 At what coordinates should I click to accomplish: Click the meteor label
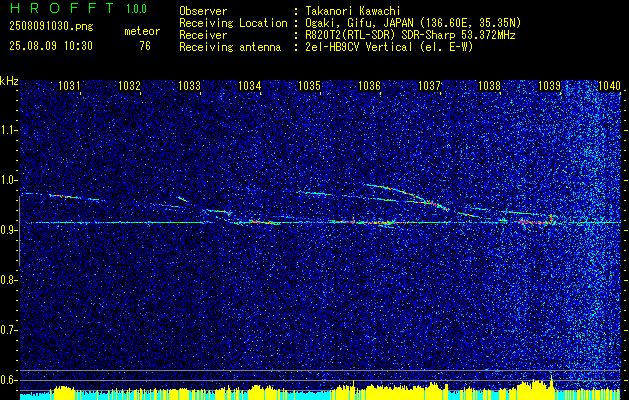coord(142,31)
